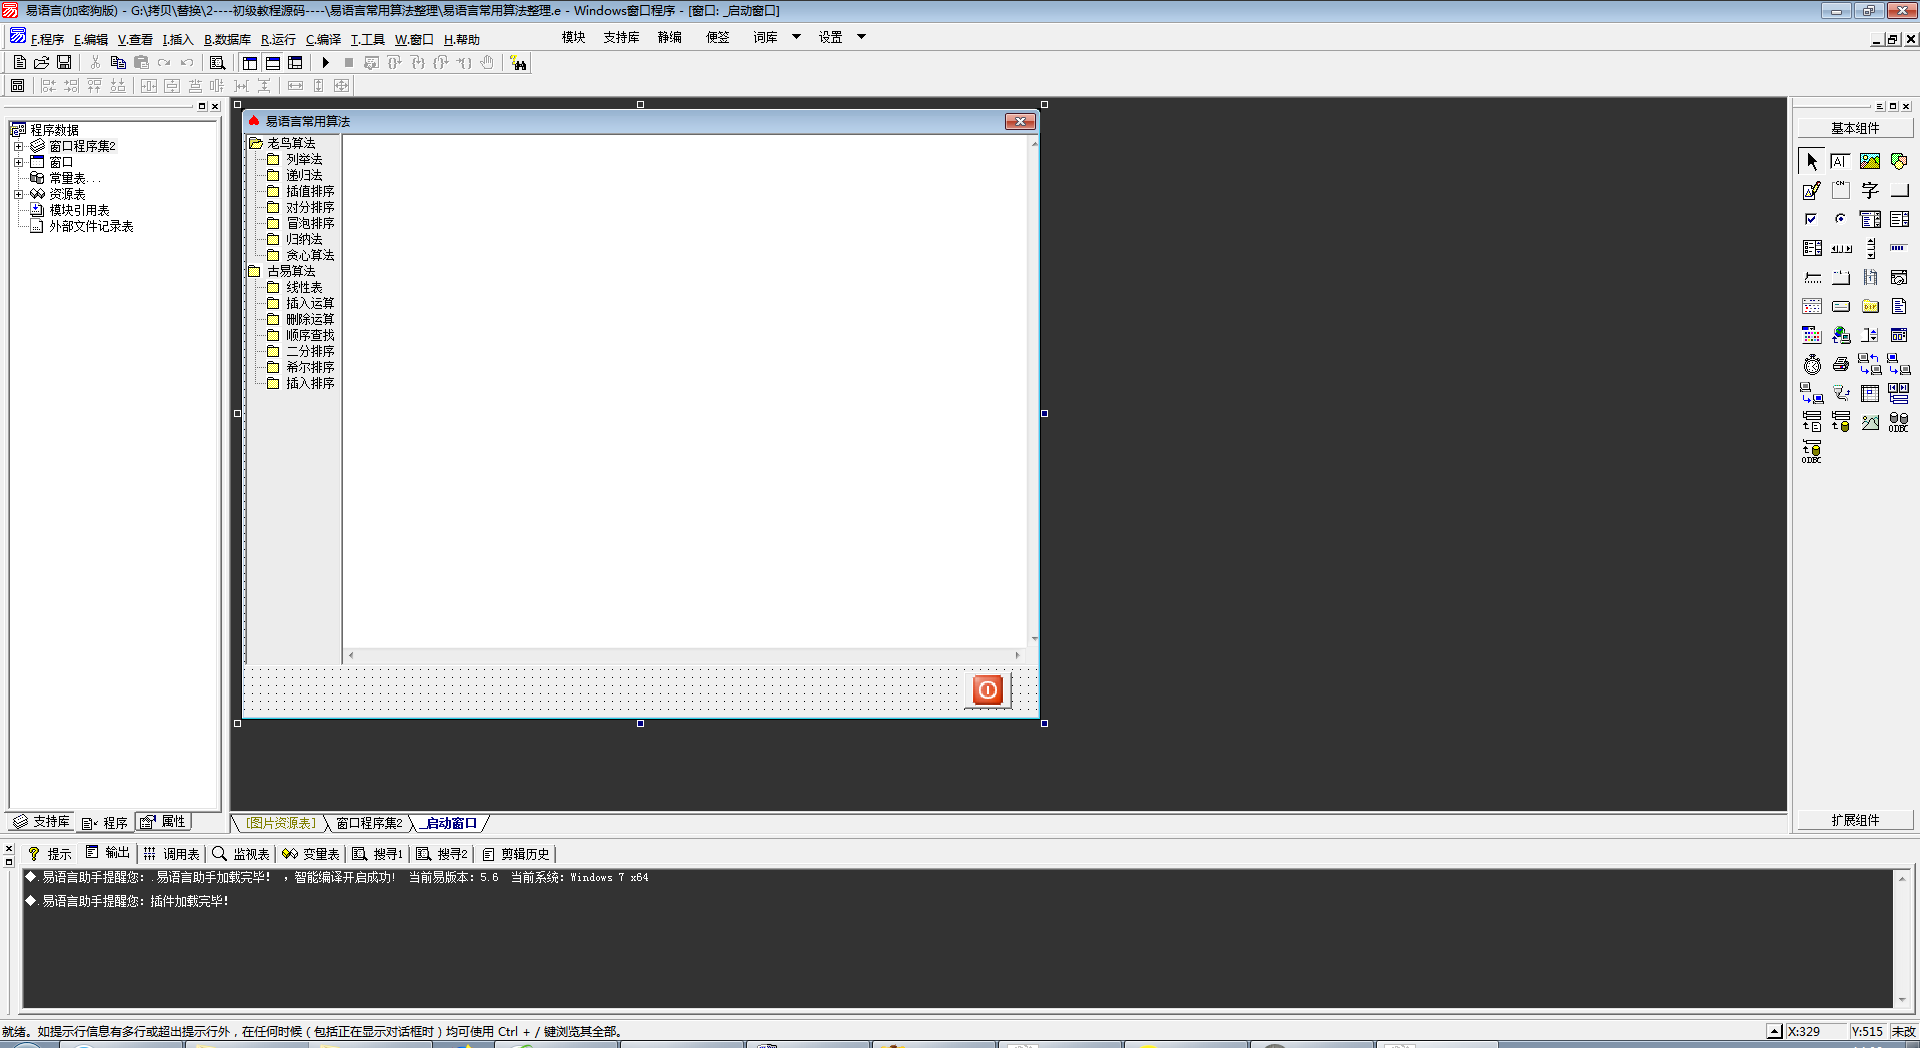Pick the button component

pyautogui.click(x=1899, y=190)
